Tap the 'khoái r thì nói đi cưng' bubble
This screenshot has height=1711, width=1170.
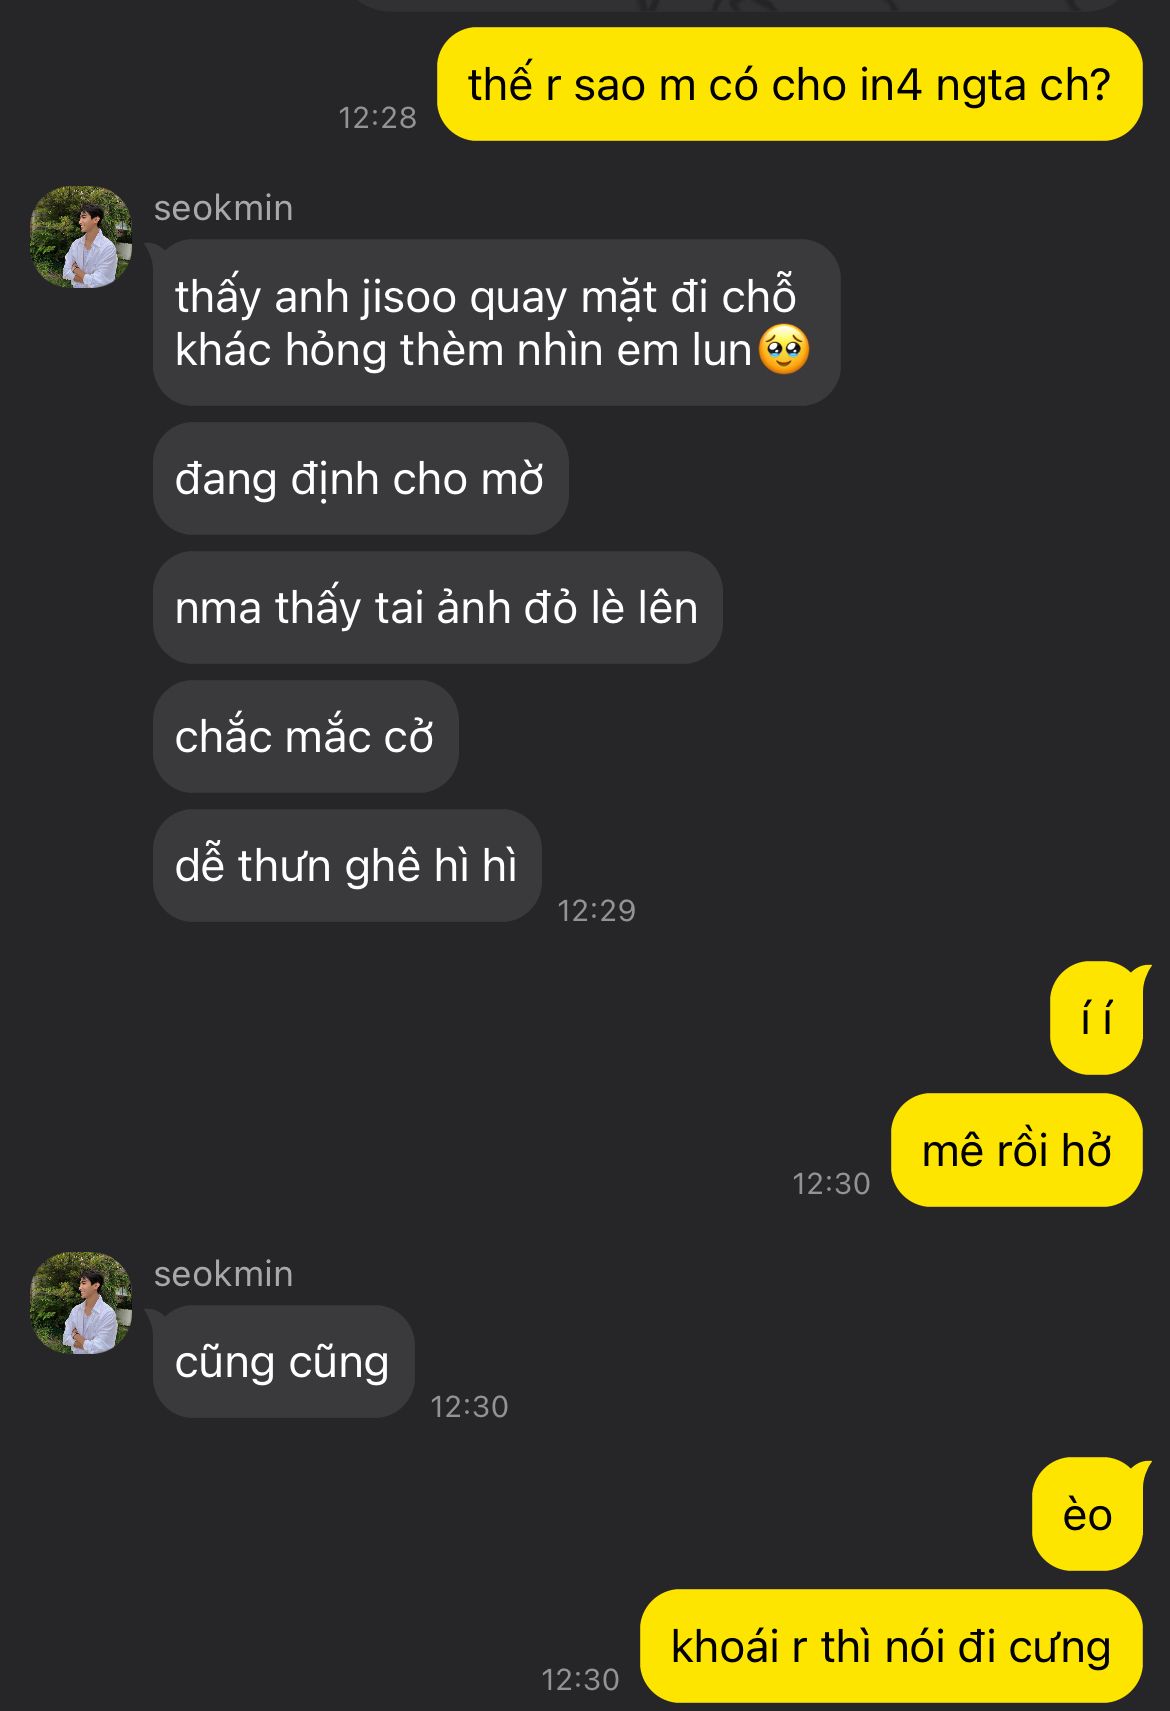[891, 1647]
